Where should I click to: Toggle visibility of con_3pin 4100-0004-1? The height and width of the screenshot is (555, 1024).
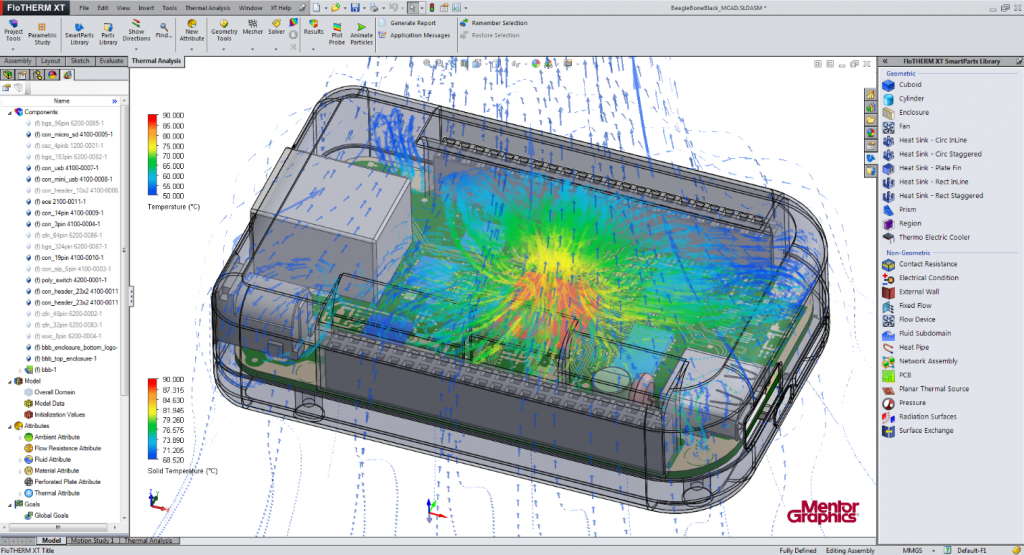(x=29, y=224)
